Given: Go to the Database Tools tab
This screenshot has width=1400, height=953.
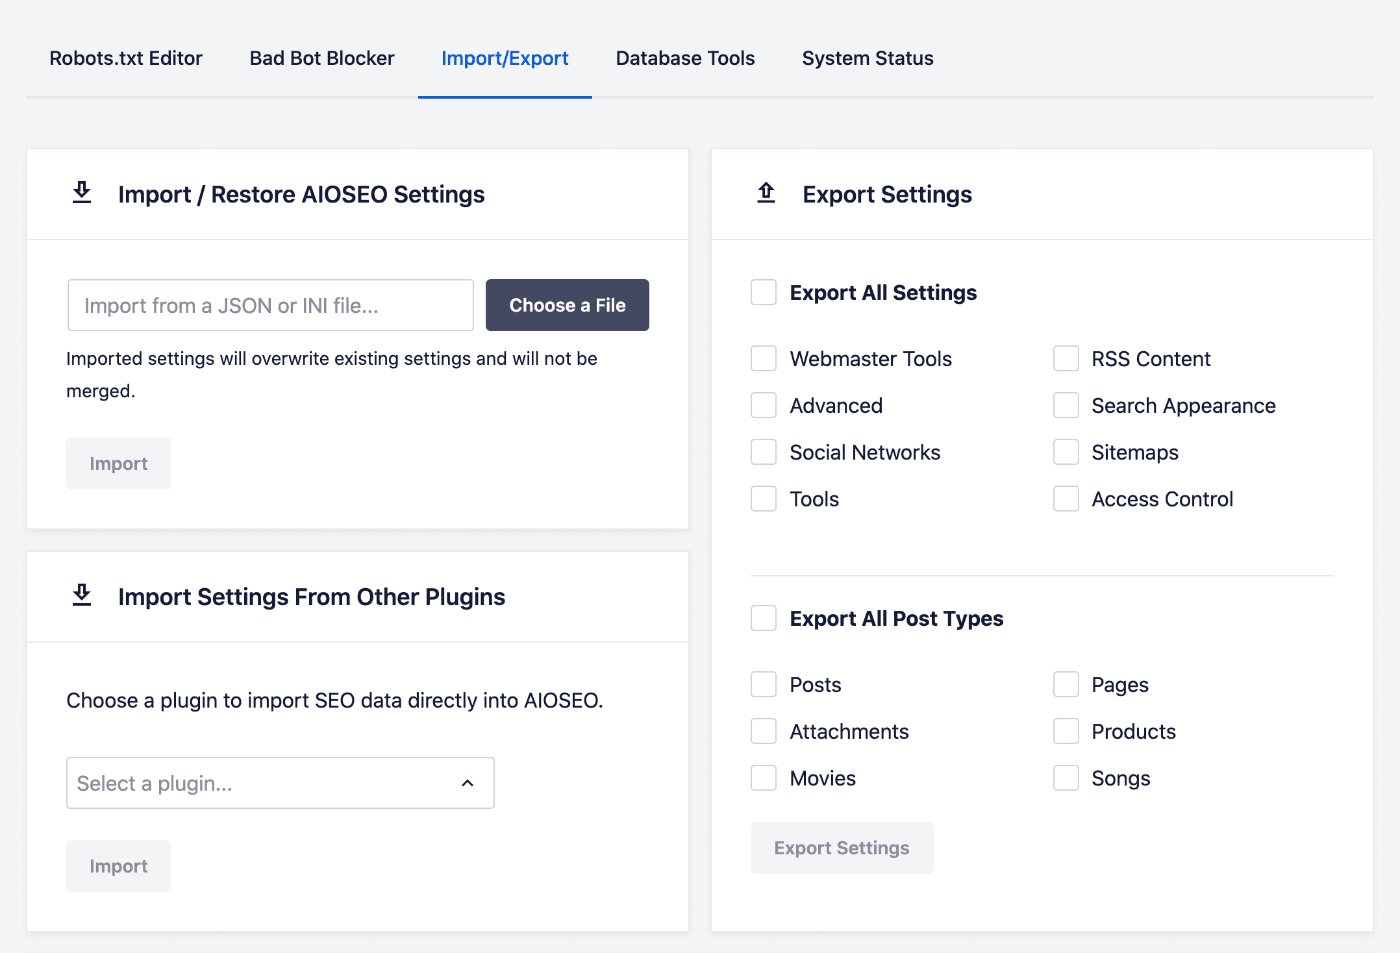Looking at the screenshot, I should (685, 58).
